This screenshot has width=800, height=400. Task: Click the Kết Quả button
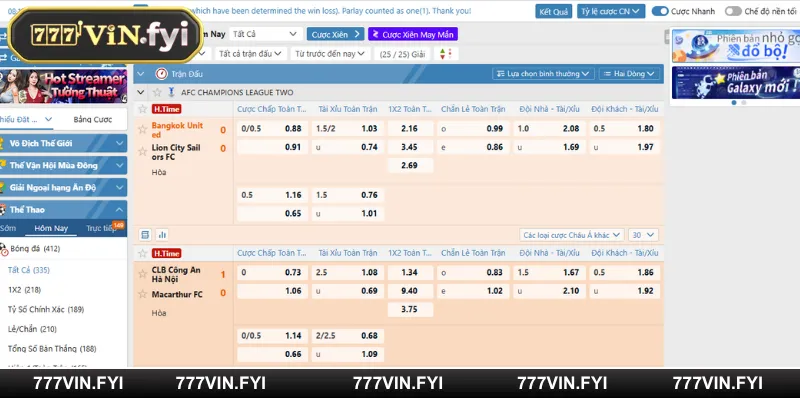point(554,11)
